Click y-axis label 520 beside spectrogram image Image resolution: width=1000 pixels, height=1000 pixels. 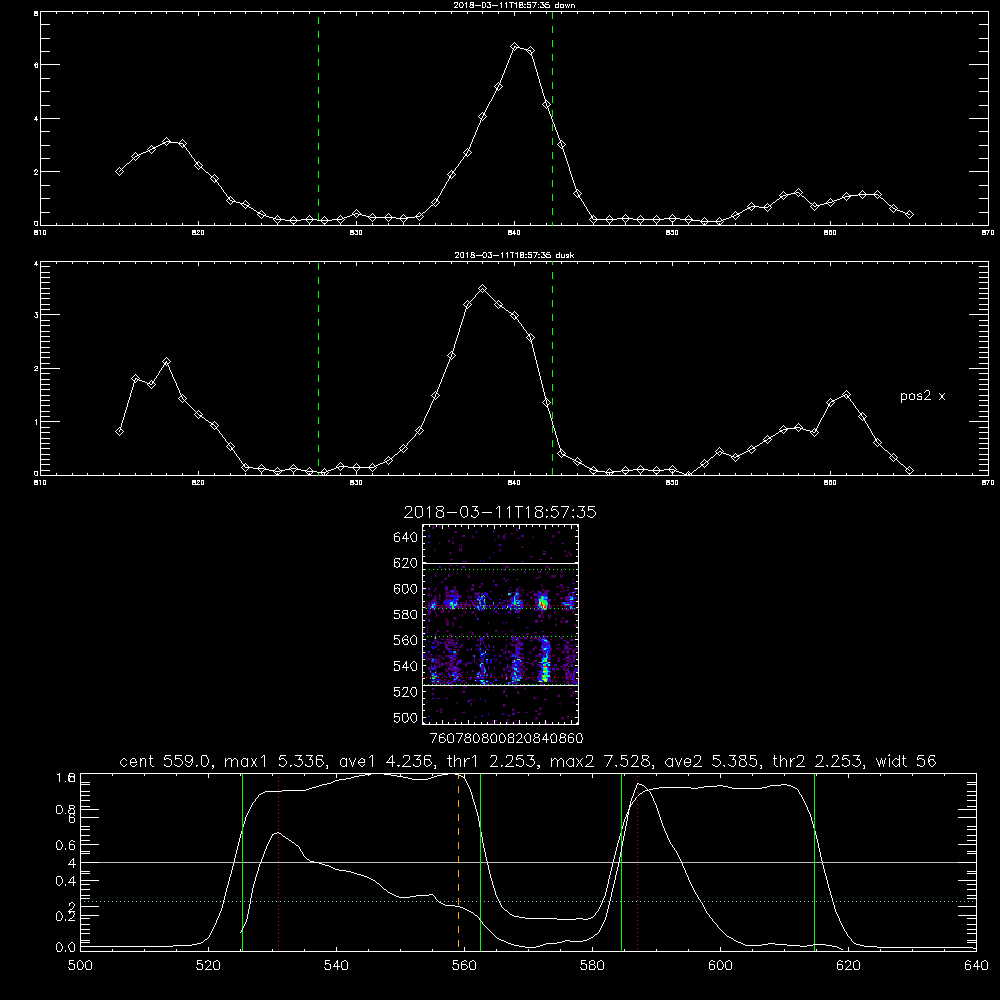click(406, 692)
